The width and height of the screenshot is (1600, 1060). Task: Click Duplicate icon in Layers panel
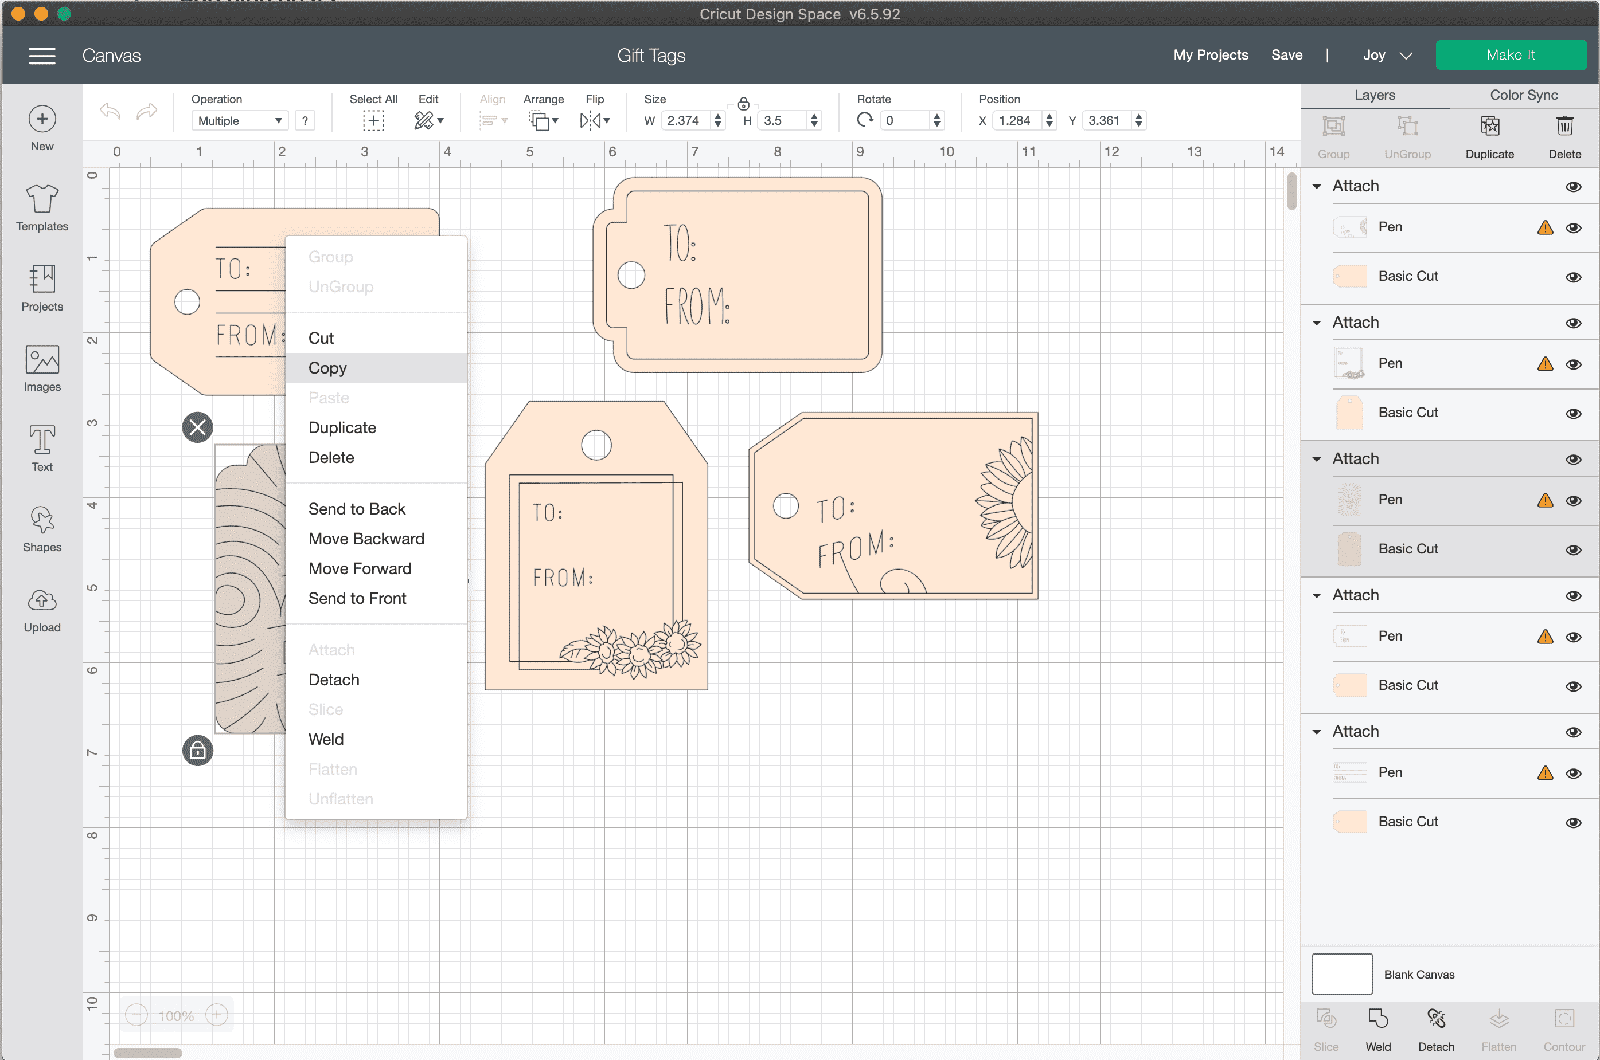(x=1490, y=126)
